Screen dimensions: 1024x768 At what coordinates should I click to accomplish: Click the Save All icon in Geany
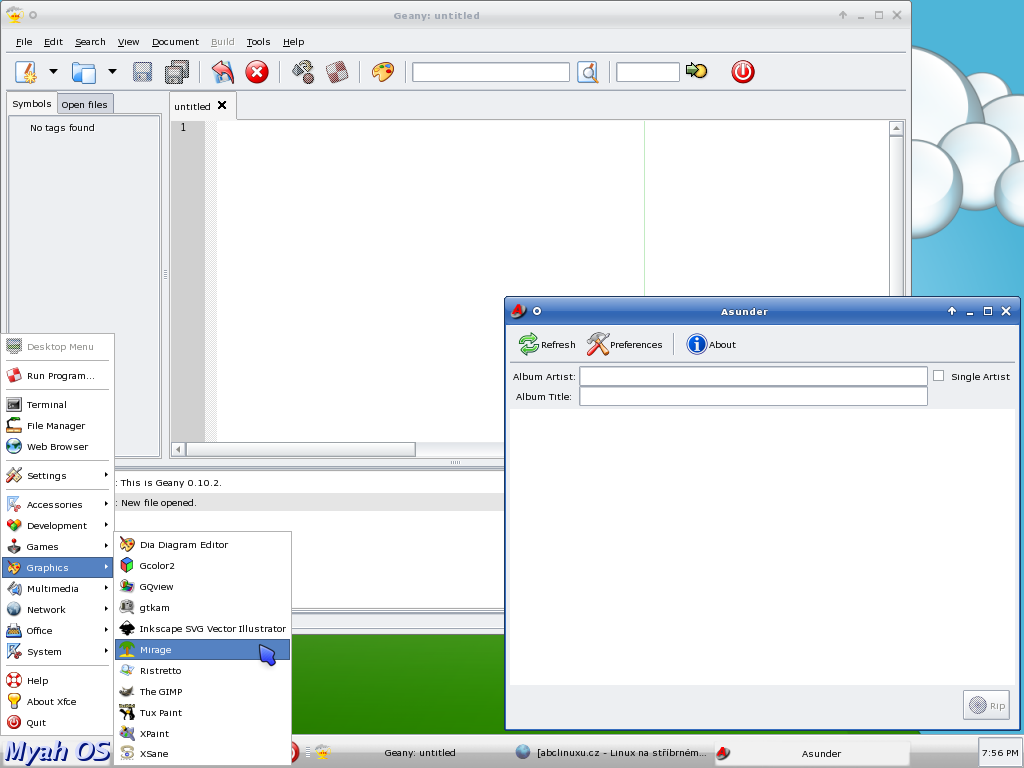click(177, 72)
